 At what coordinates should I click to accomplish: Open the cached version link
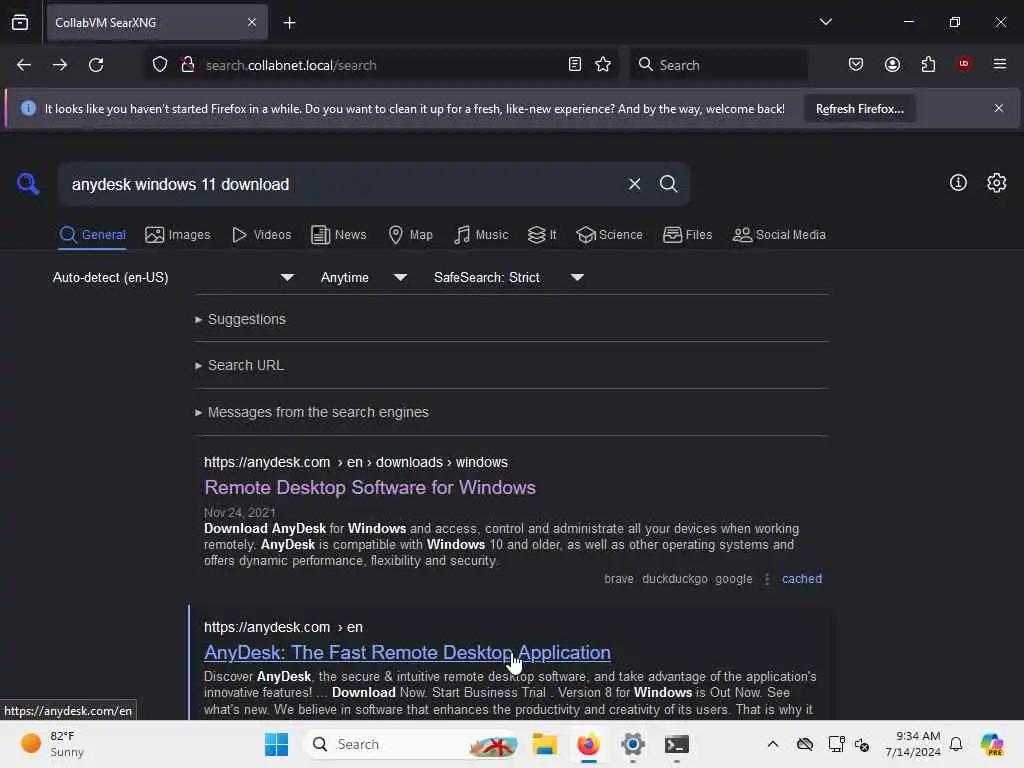[x=801, y=579]
